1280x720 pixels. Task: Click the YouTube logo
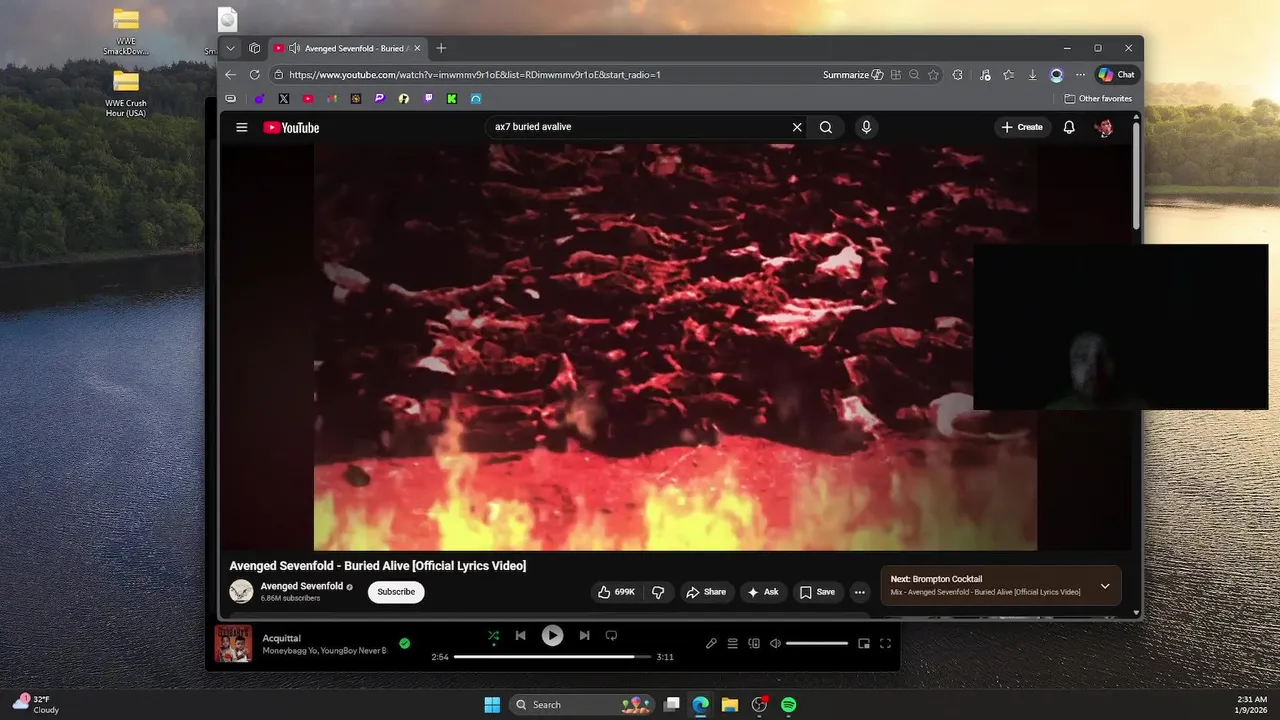(291, 127)
